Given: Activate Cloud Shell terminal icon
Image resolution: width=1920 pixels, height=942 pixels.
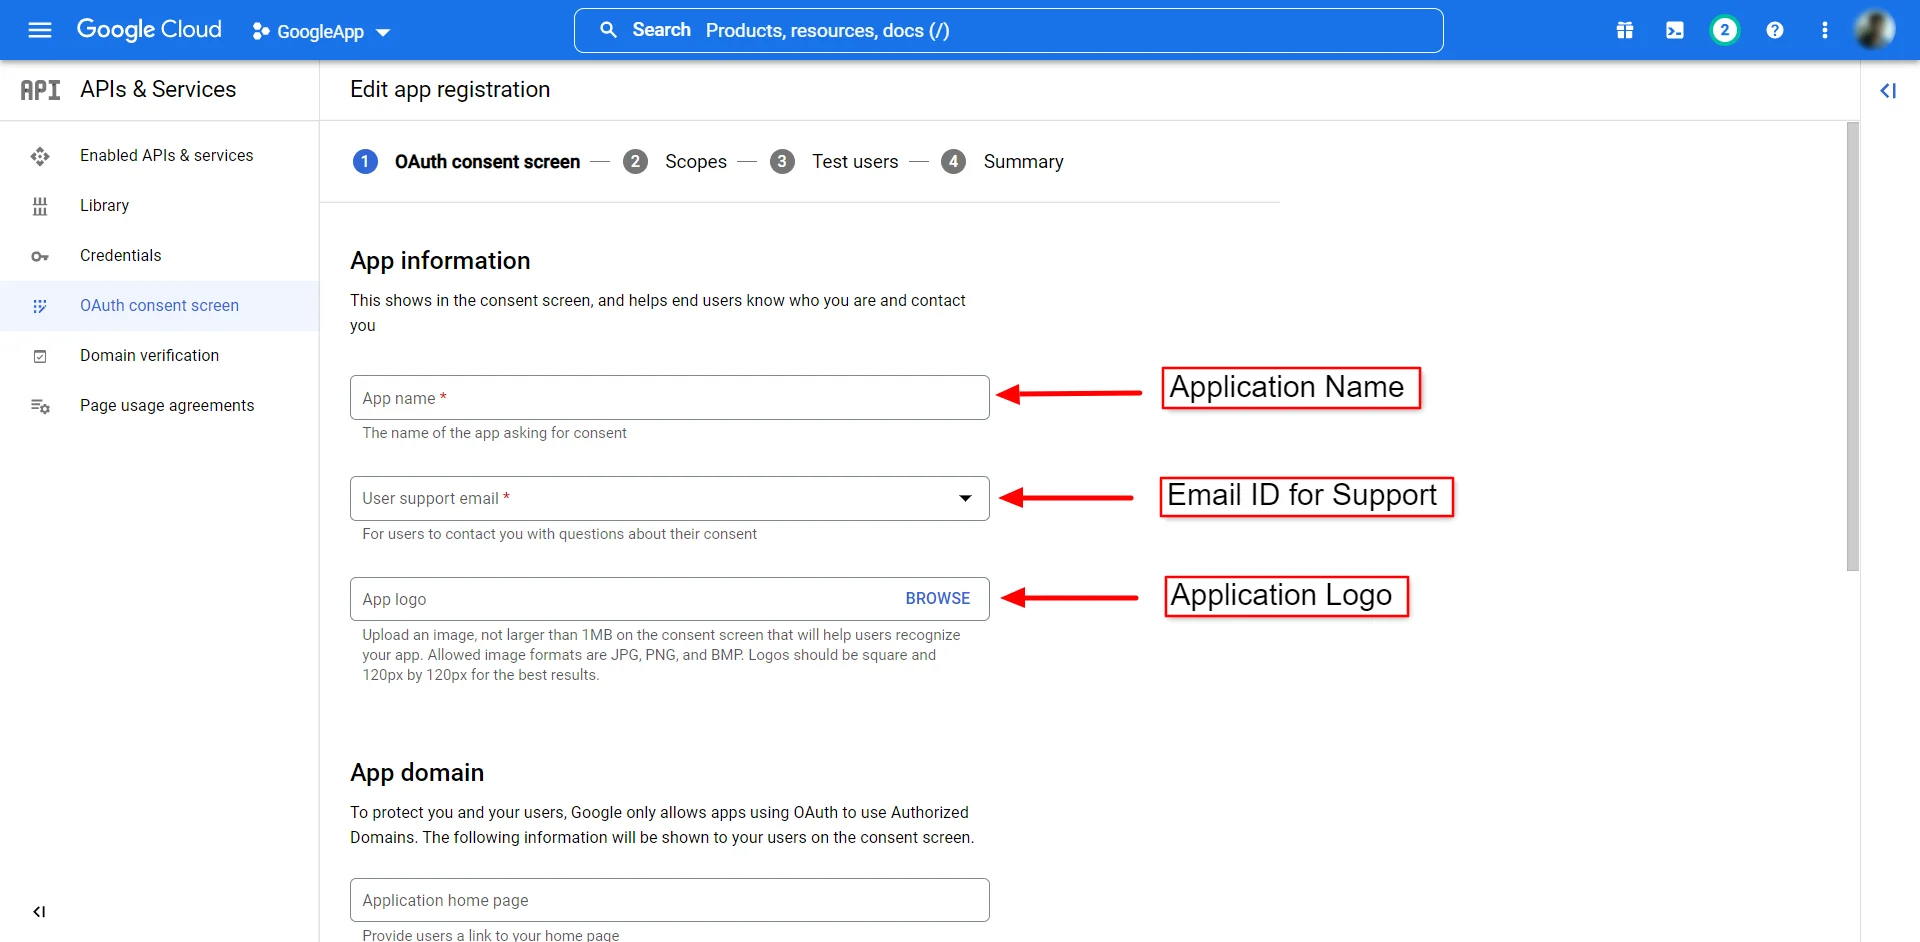Looking at the screenshot, I should (1675, 30).
